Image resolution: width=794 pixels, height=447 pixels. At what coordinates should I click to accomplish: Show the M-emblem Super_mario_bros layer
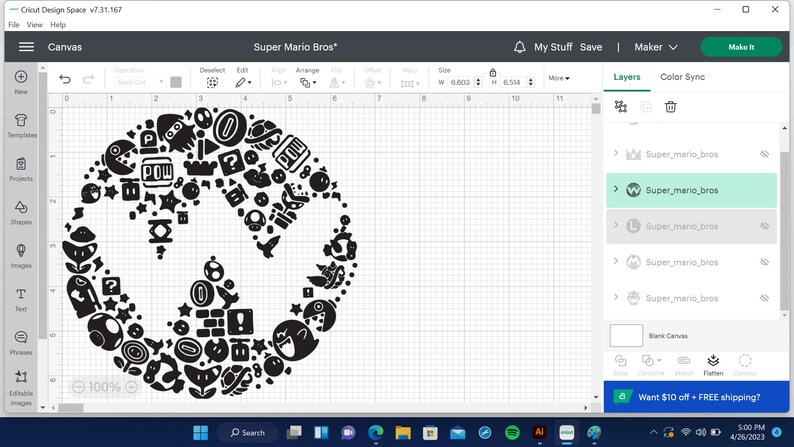point(765,262)
